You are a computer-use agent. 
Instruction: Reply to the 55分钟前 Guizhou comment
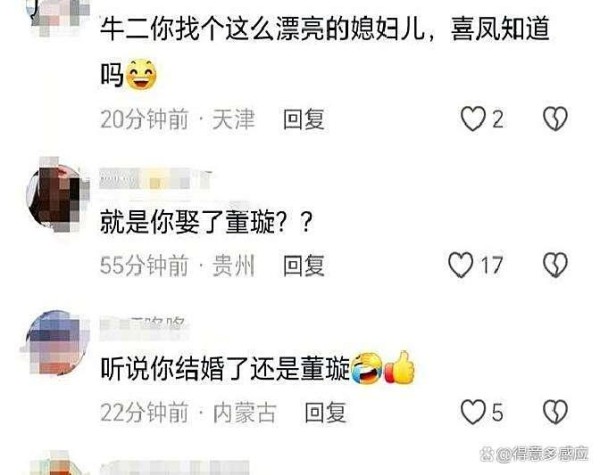(304, 265)
